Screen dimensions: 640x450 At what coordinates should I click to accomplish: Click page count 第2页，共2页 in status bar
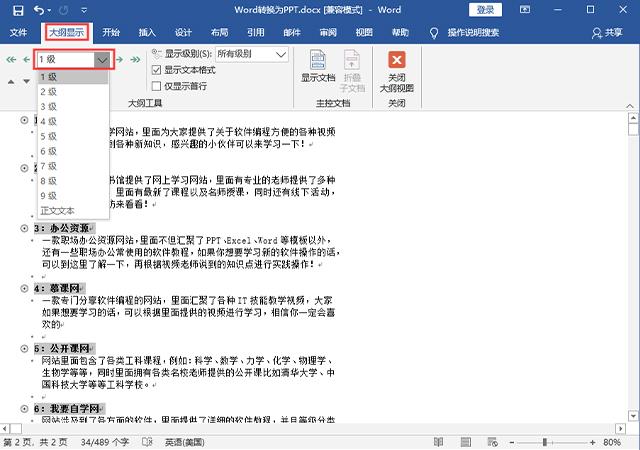point(35,442)
